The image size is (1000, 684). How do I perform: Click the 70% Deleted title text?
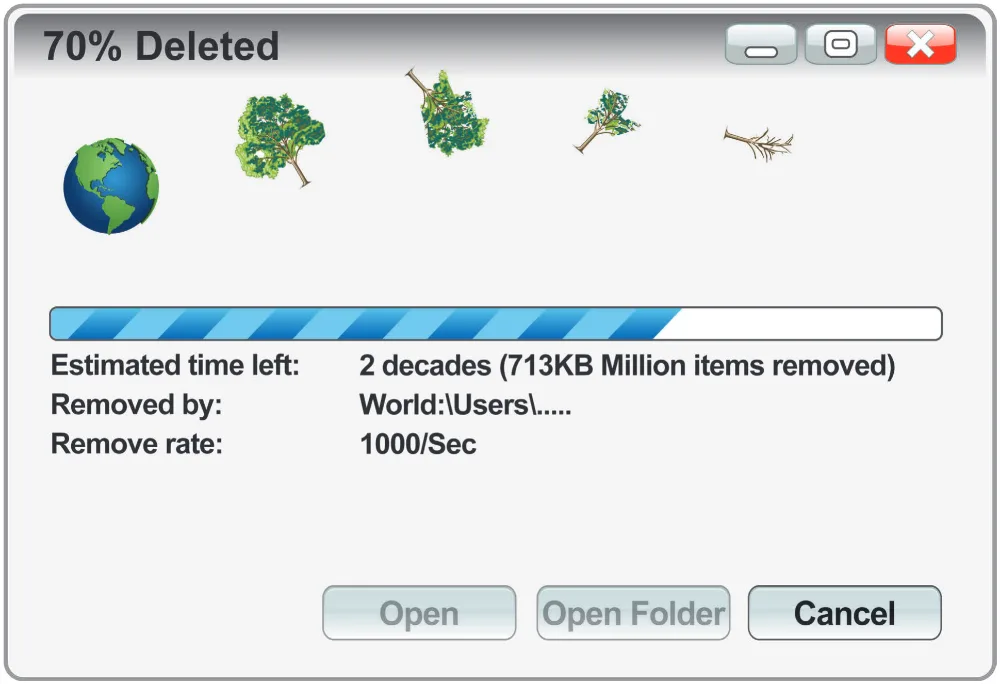tap(161, 46)
